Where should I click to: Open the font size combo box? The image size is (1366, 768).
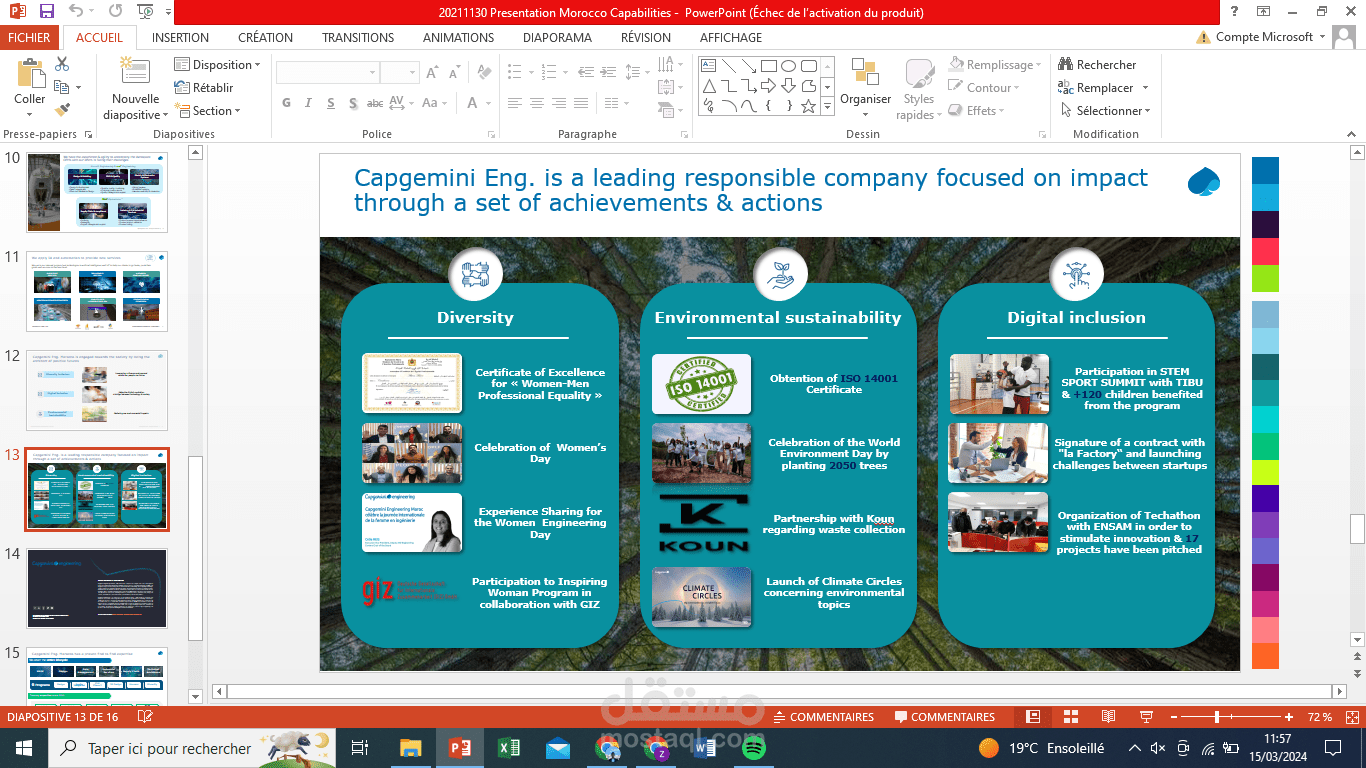(399, 73)
